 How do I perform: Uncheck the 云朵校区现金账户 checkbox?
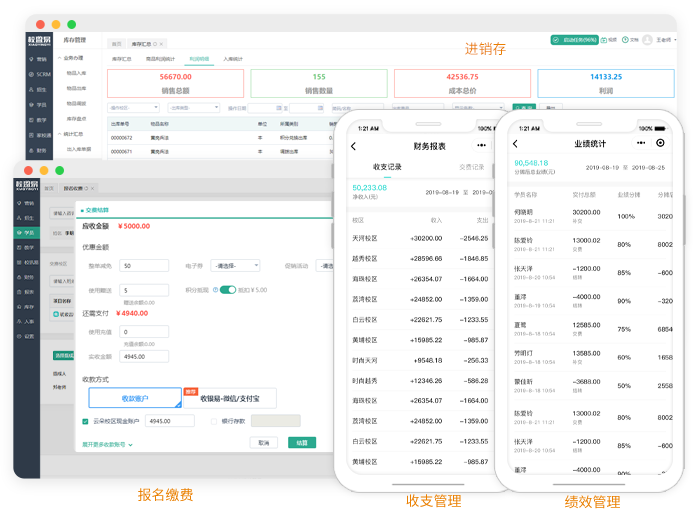tap(85, 421)
